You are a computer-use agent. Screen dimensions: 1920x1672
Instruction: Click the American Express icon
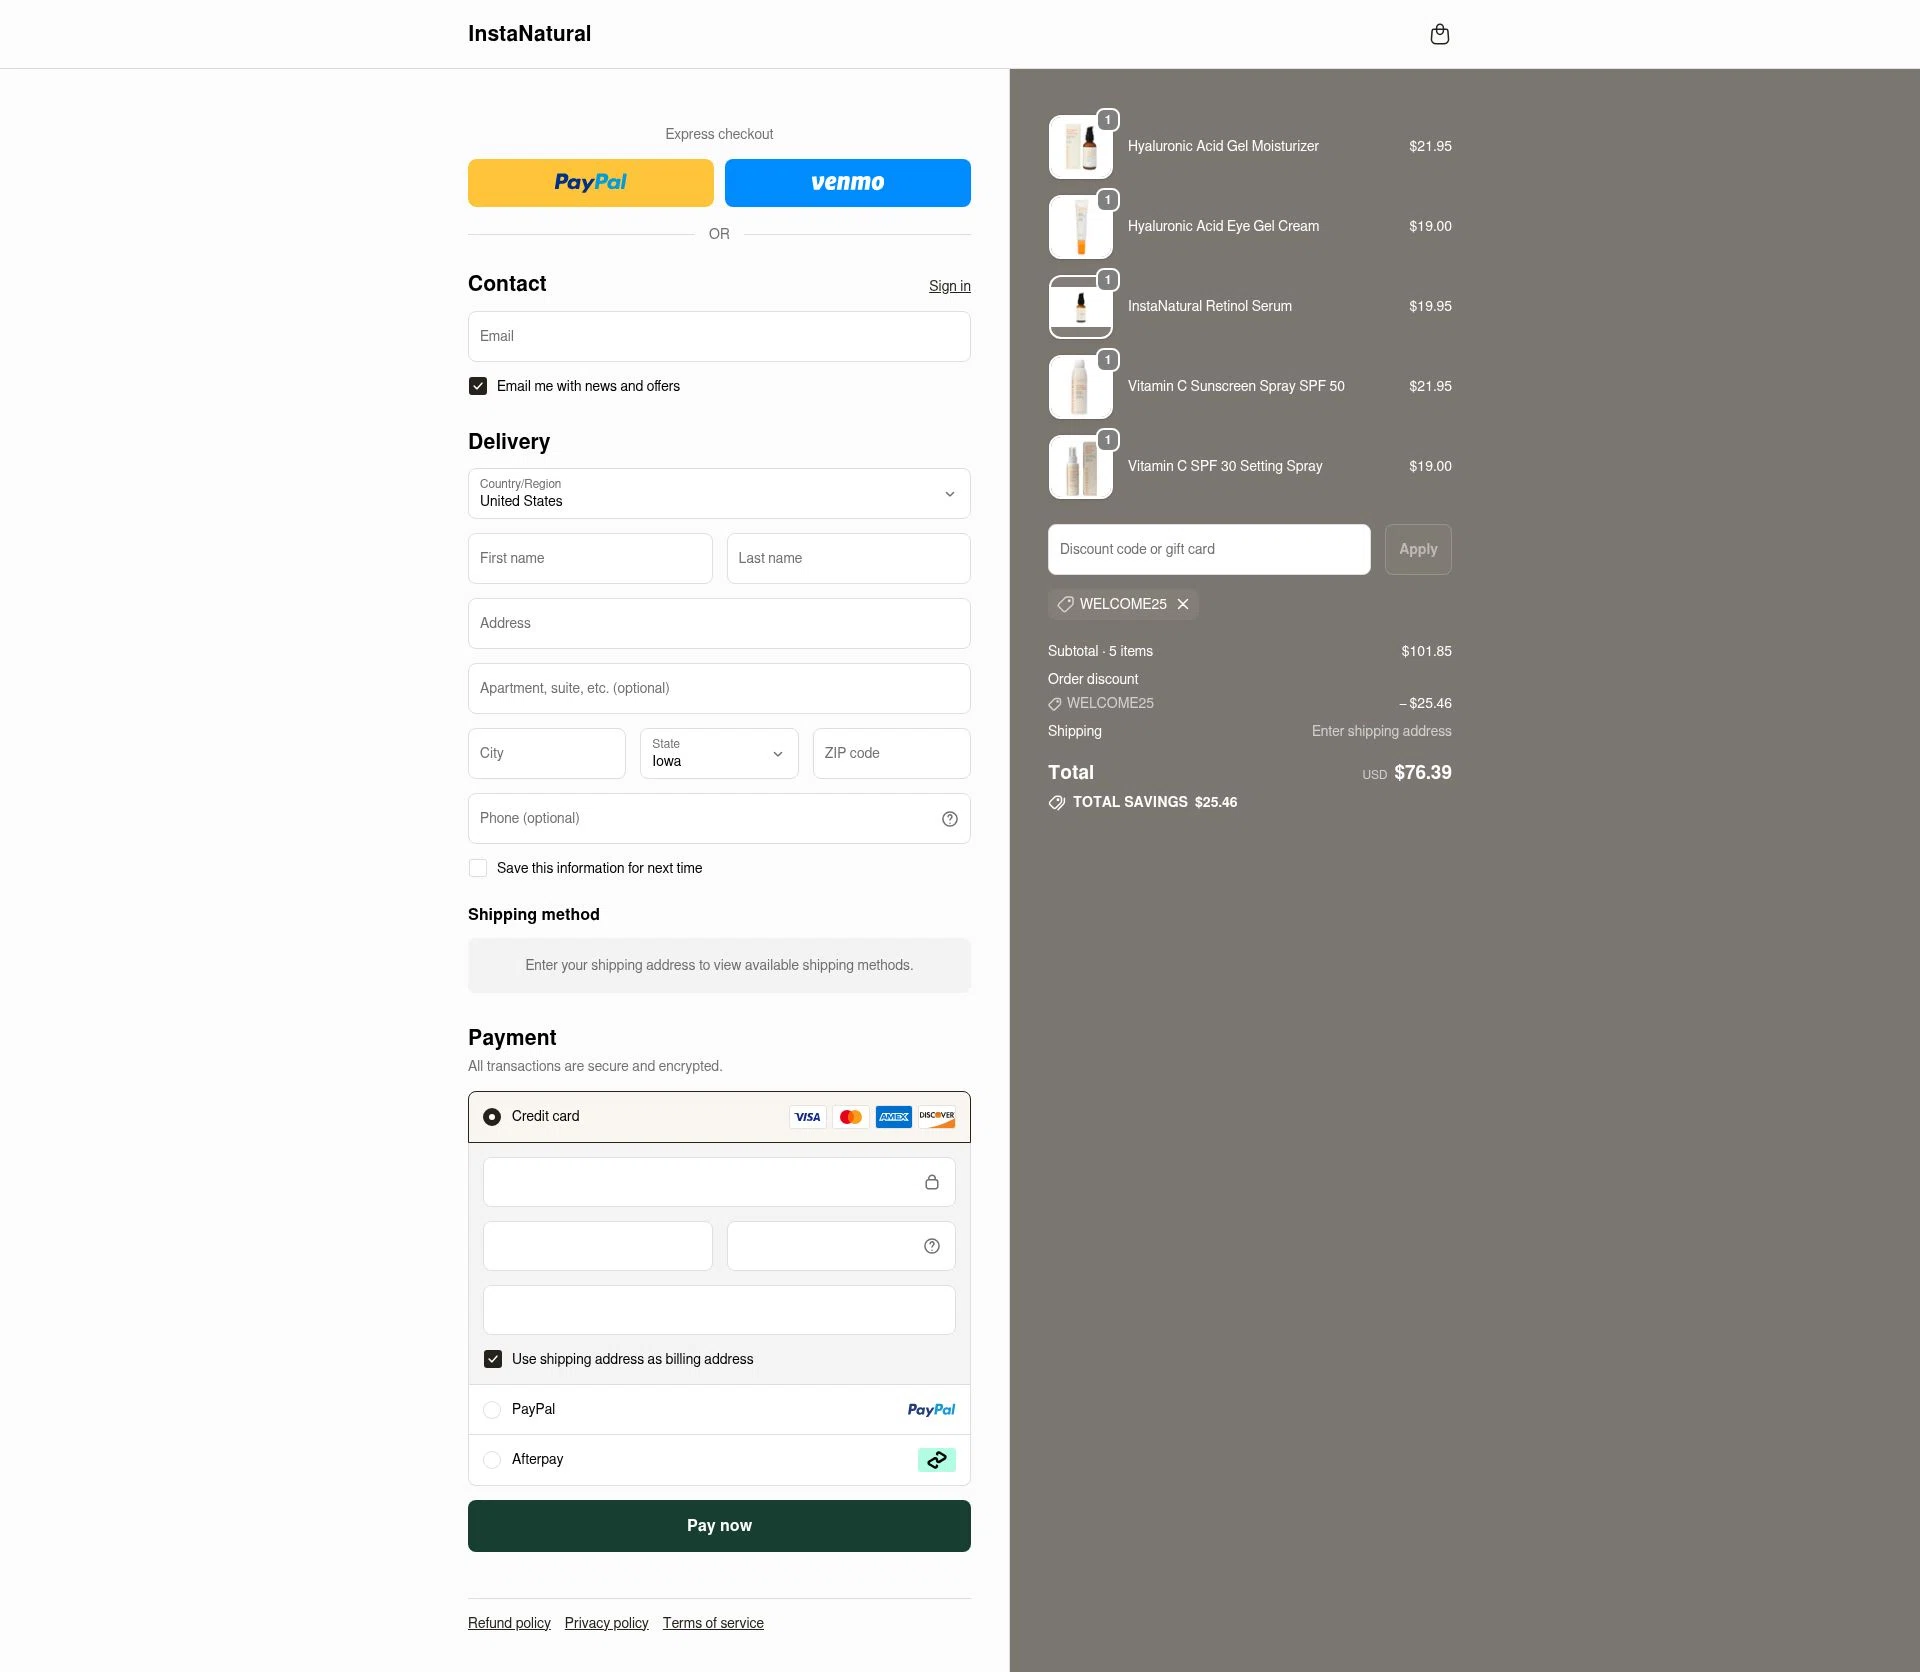click(x=894, y=1117)
